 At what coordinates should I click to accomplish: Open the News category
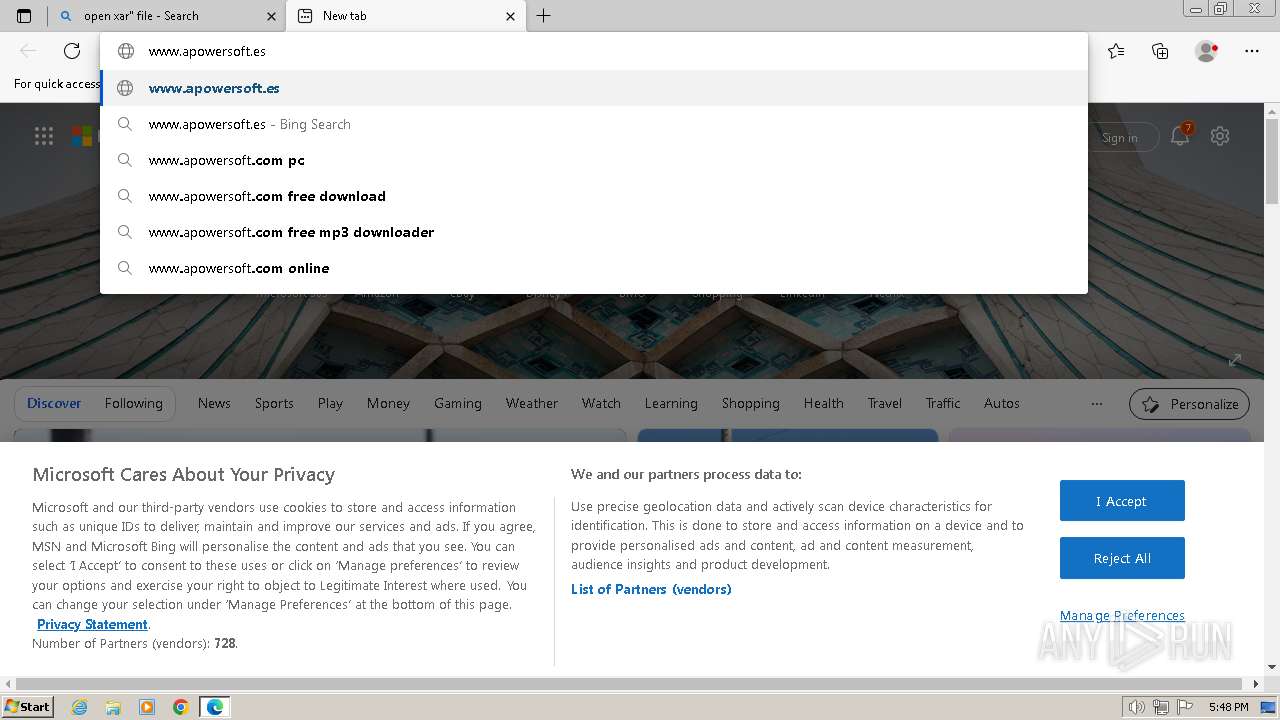[x=214, y=403]
